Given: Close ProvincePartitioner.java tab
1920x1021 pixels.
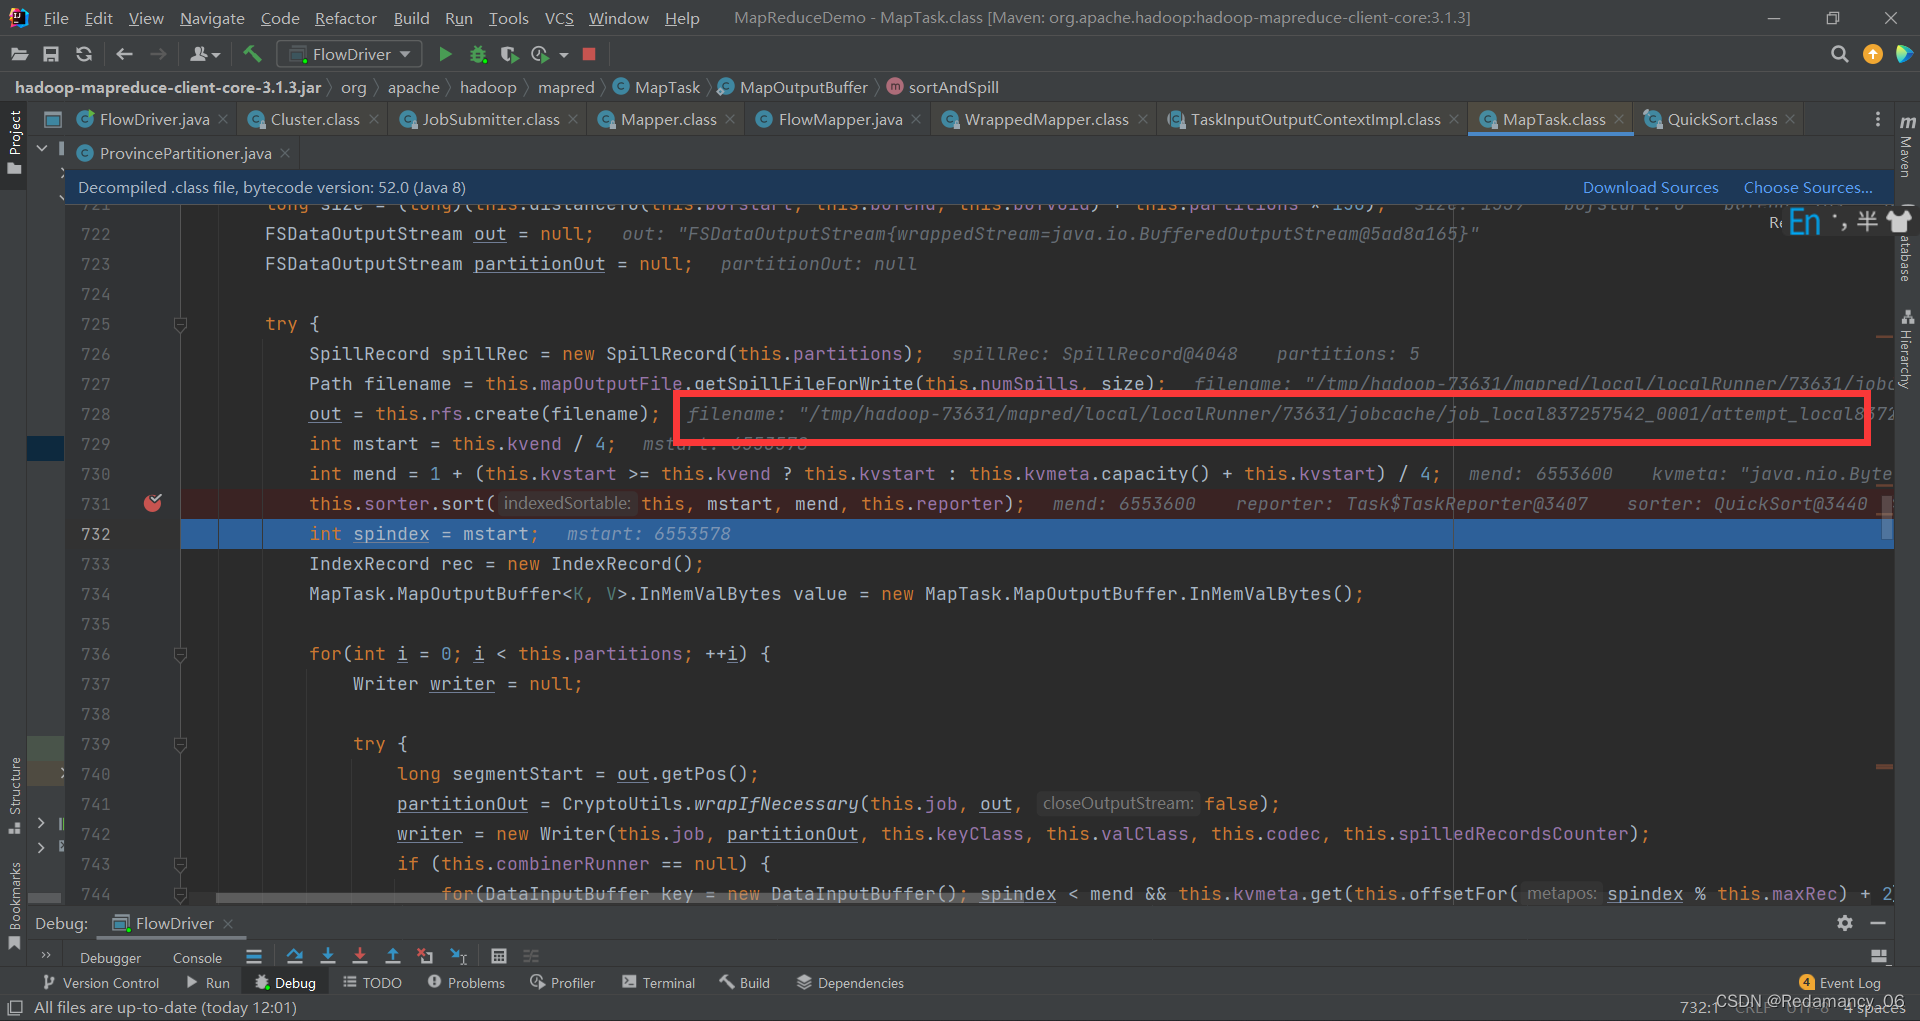Looking at the screenshot, I should (x=285, y=153).
